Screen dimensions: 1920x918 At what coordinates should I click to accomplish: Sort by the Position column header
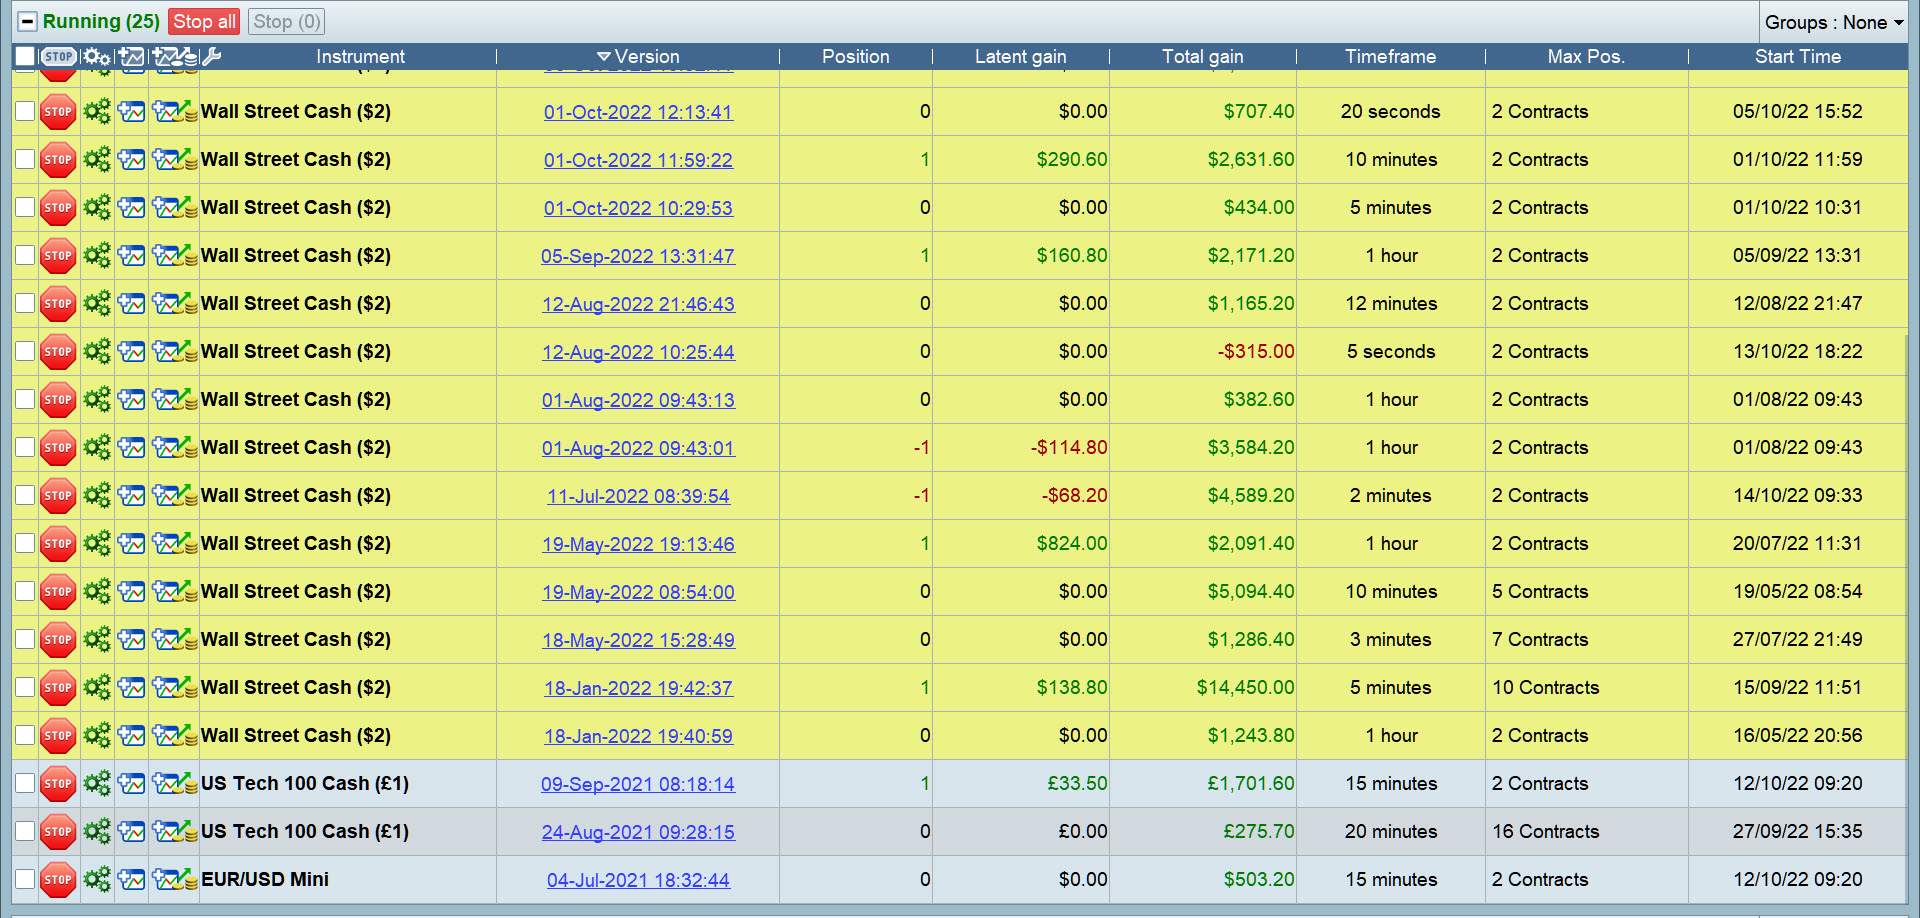tap(856, 57)
